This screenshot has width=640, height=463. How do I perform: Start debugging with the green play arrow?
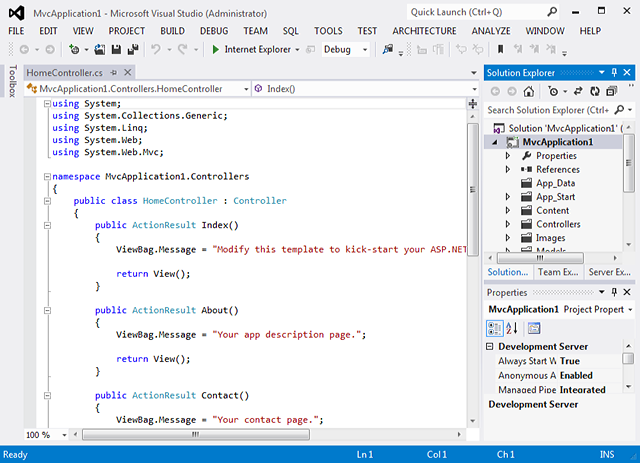(x=214, y=49)
